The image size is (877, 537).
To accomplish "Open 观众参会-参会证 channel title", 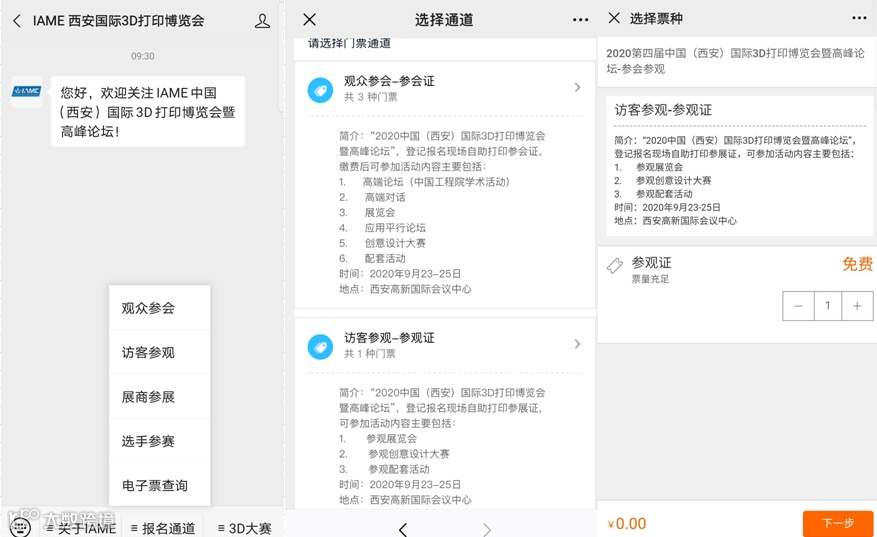I will coord(389,81).
